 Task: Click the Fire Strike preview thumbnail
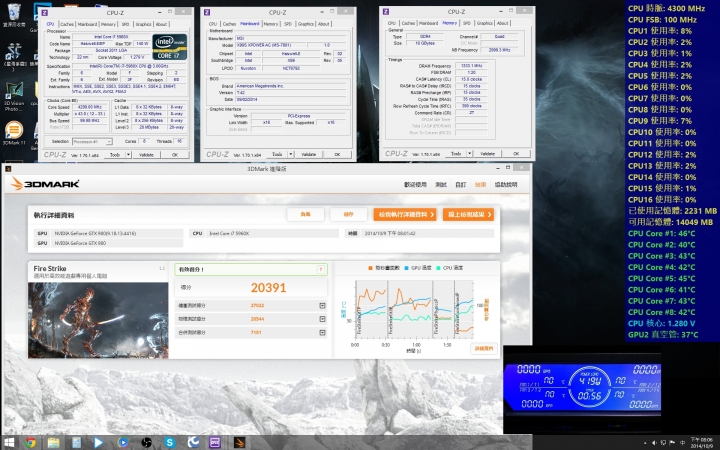(98, 320)
